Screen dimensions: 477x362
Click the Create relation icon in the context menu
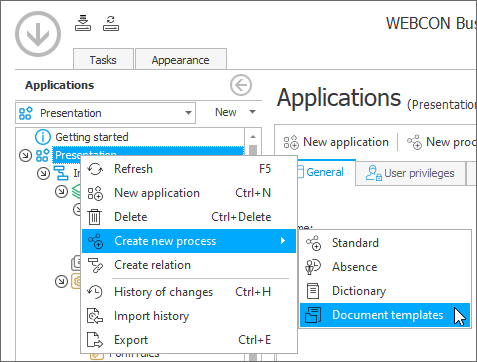point(95,265)
